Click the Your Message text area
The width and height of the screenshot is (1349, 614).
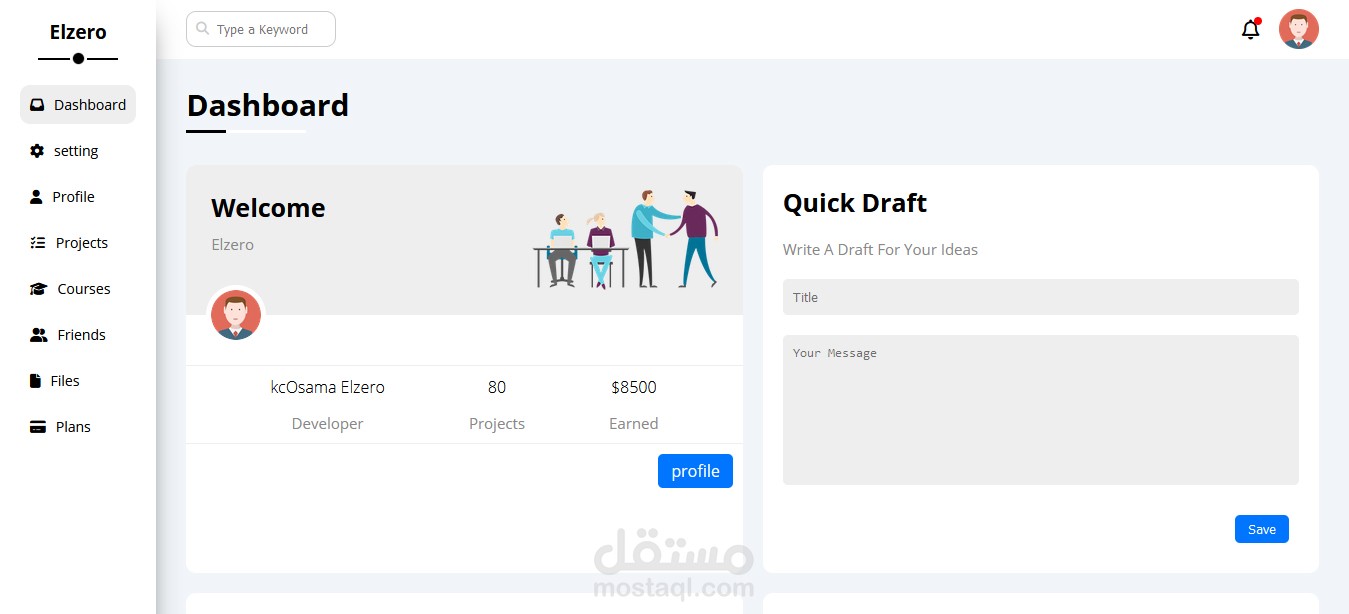point(1040,410)
